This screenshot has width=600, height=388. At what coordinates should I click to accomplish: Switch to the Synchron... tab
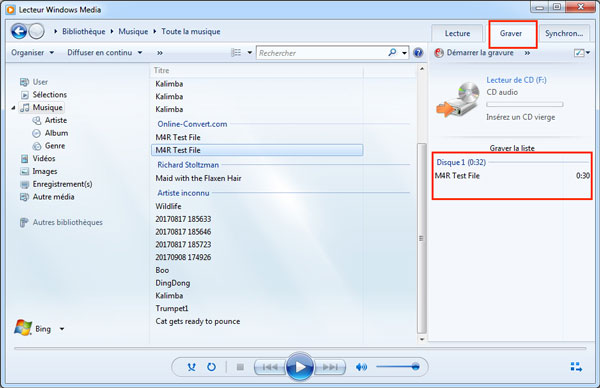(564, 33)
